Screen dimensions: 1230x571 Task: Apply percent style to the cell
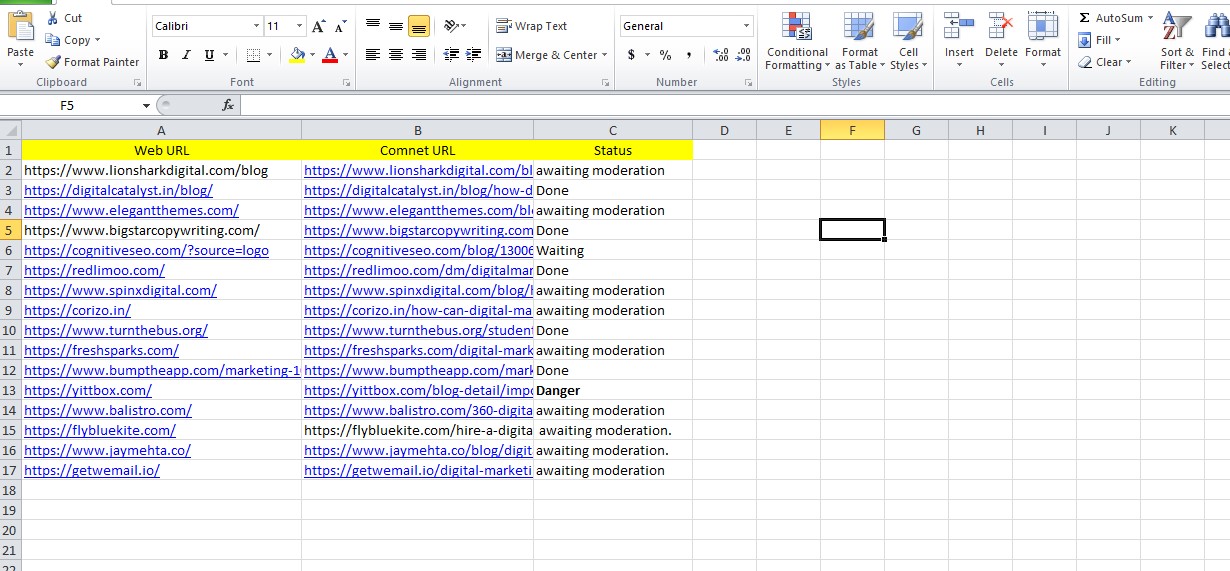665,55
